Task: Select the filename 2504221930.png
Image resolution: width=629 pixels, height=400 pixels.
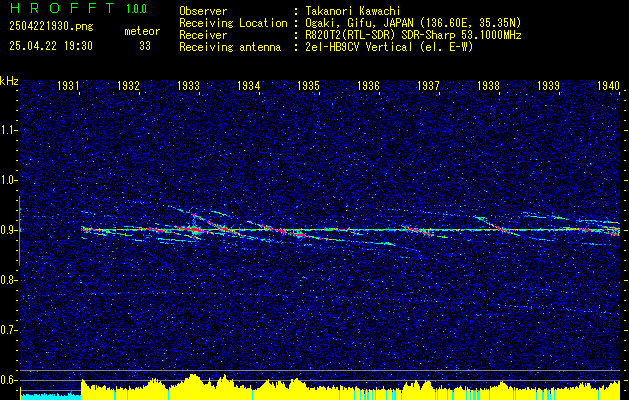Action: pyautogui.click(x=51, y=27)
